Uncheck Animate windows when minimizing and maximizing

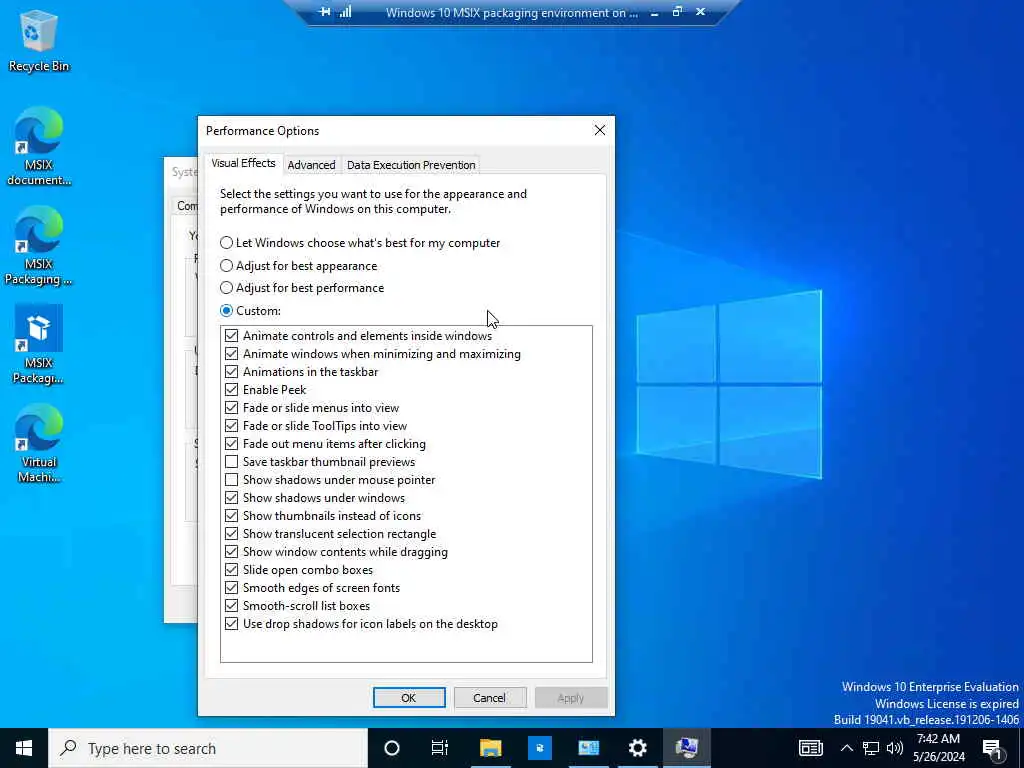click(x=231, y=354)
